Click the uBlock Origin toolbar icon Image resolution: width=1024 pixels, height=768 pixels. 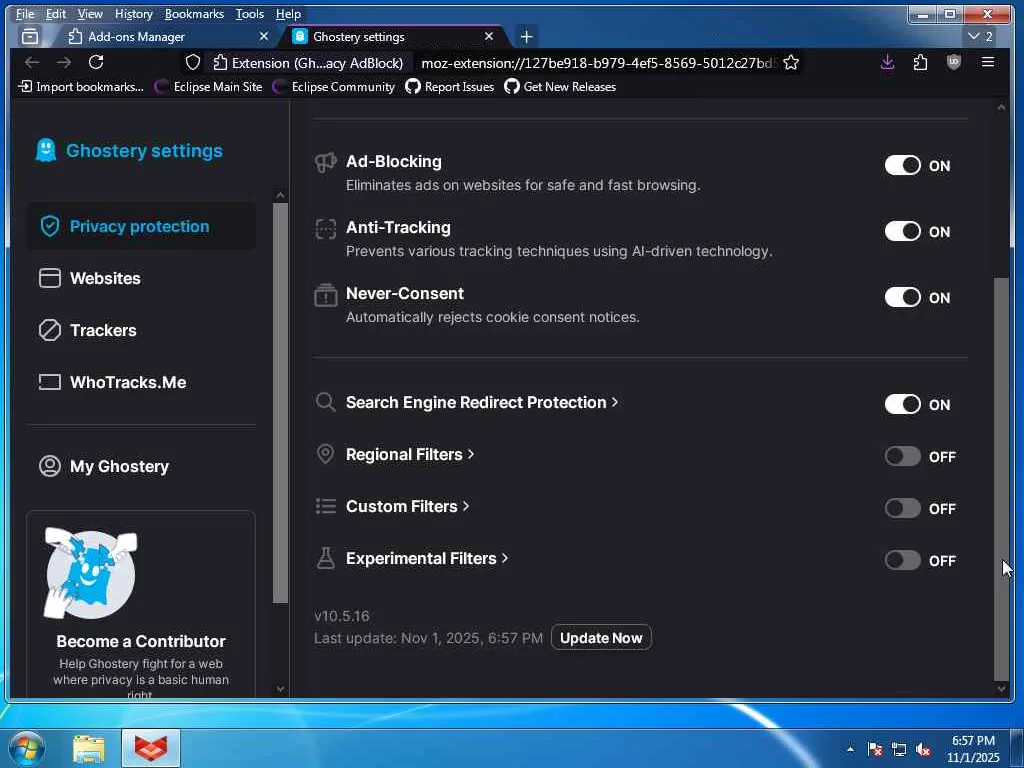[953, 62]
